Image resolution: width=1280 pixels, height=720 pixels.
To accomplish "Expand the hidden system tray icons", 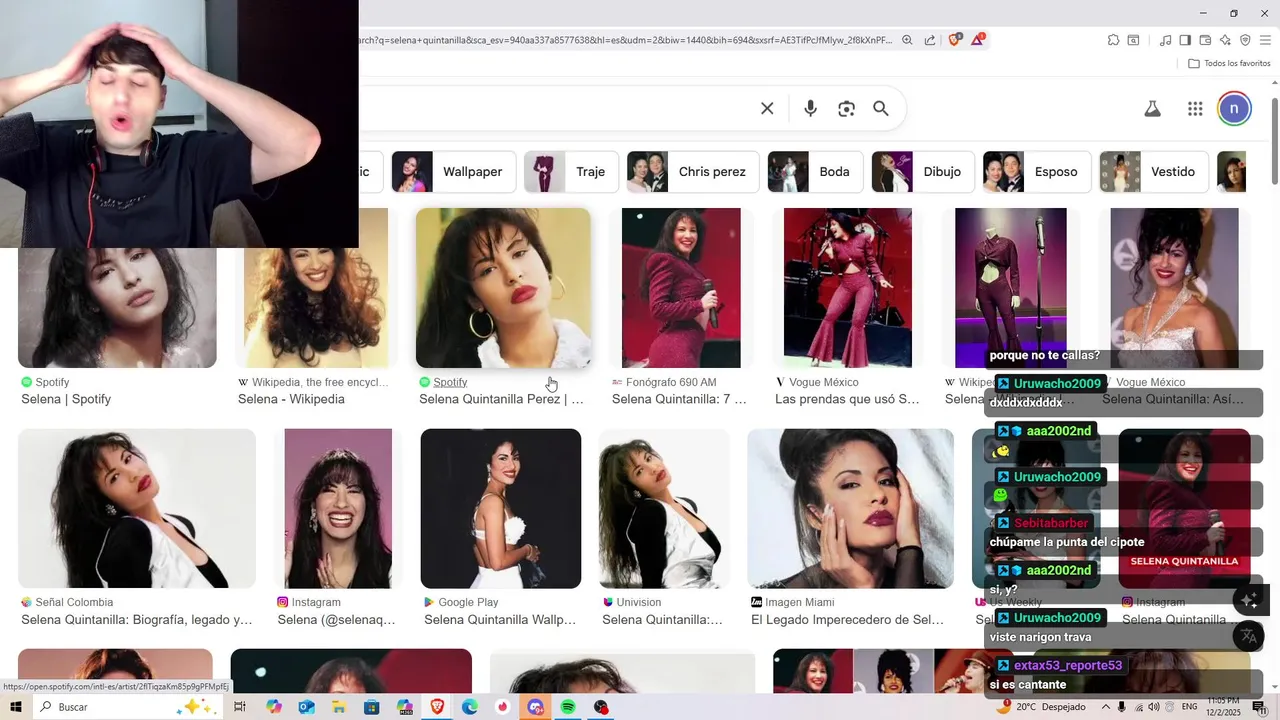I will coord(1106,707).
